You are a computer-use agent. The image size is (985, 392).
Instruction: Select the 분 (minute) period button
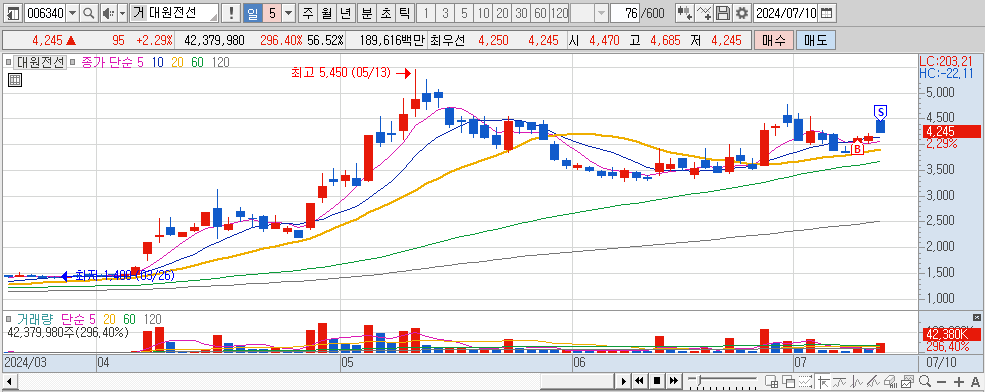367,13
